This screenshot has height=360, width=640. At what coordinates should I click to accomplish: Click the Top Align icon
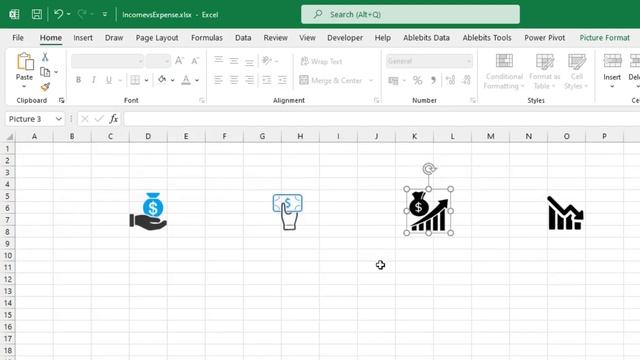tap(218, 61)
